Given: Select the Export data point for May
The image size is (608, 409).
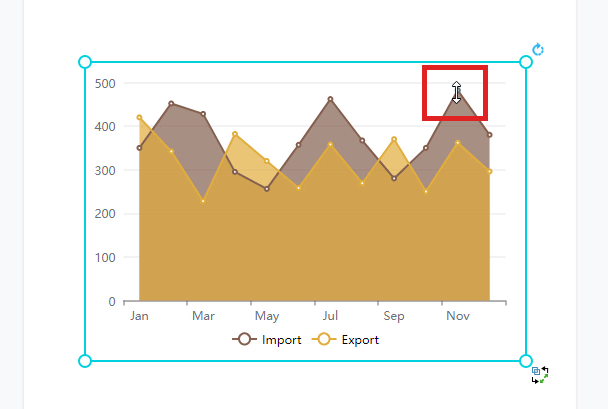Looking at the screenshot, I should coord(267,161).
